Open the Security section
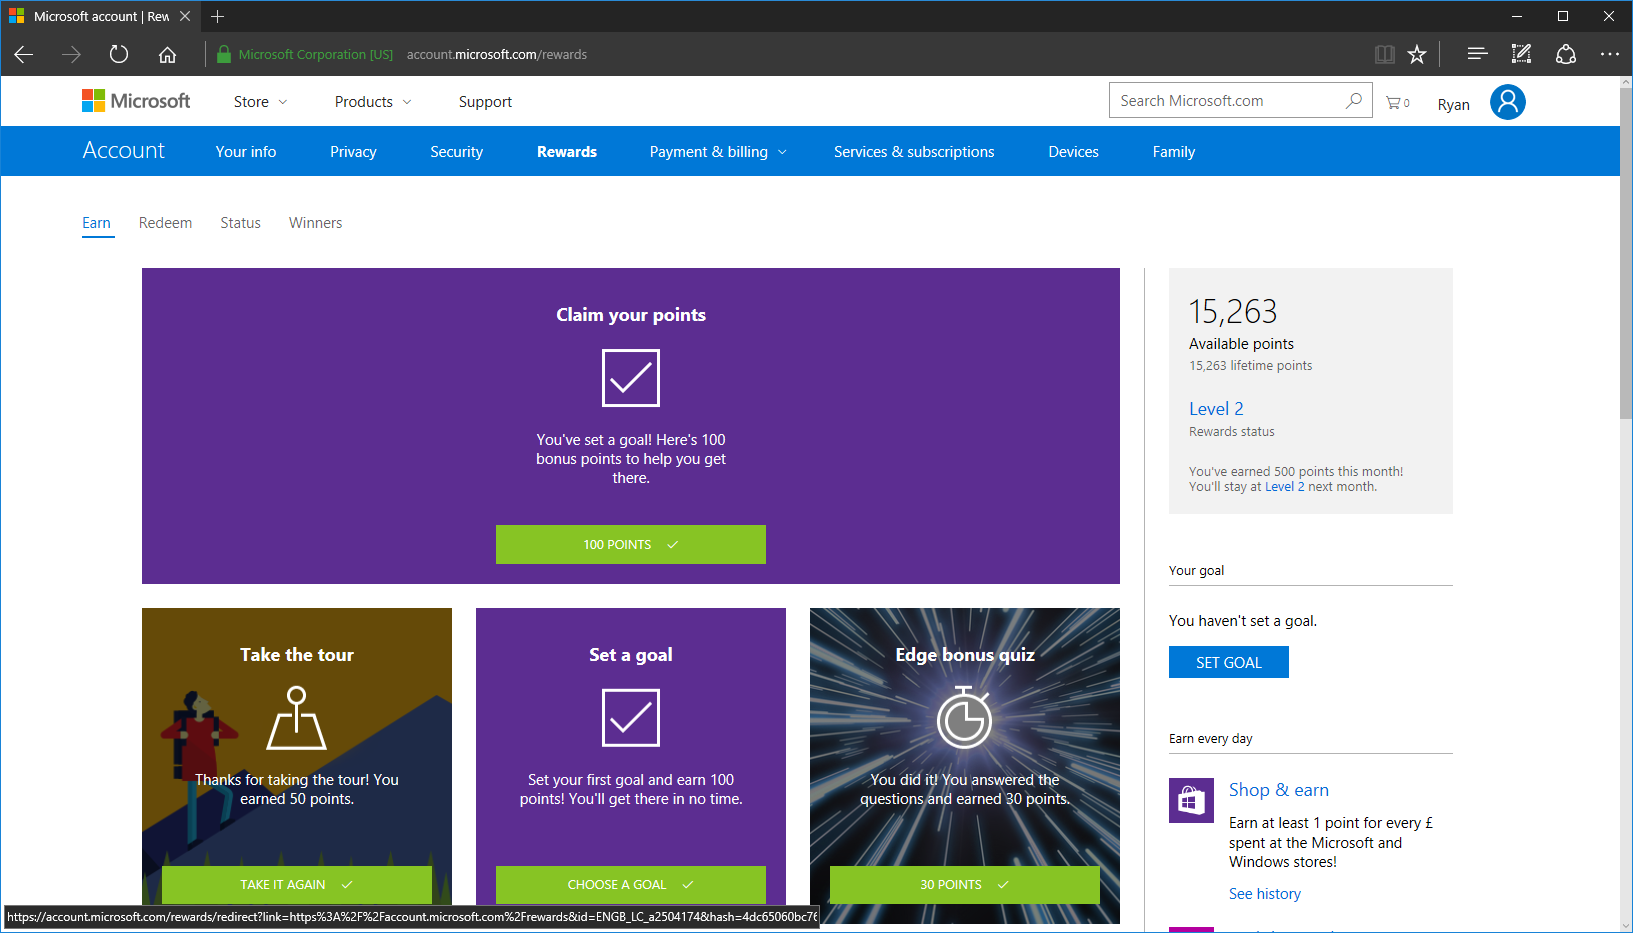The width and height of the screenshot is (1633, 933). pos(456,152)
